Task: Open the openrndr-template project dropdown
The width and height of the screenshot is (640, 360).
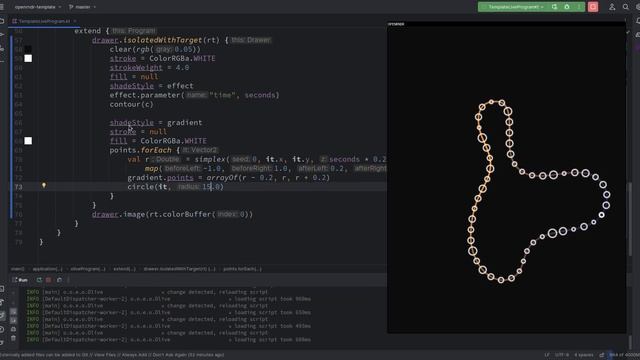Action: [x=38, y=7]
